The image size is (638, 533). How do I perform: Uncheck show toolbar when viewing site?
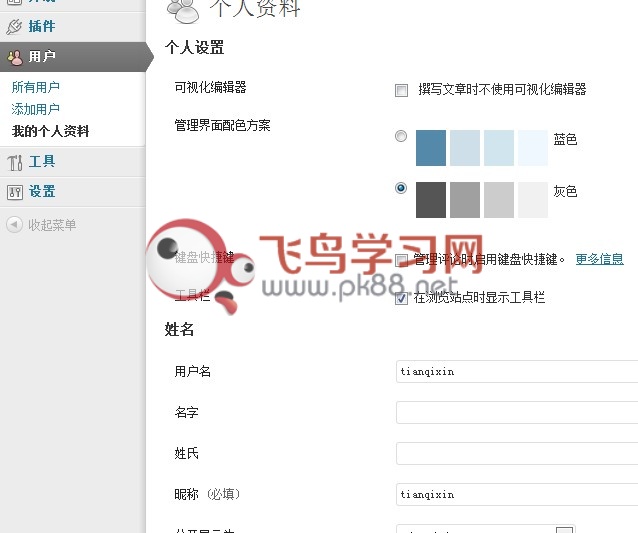click(x=402, y=298)
